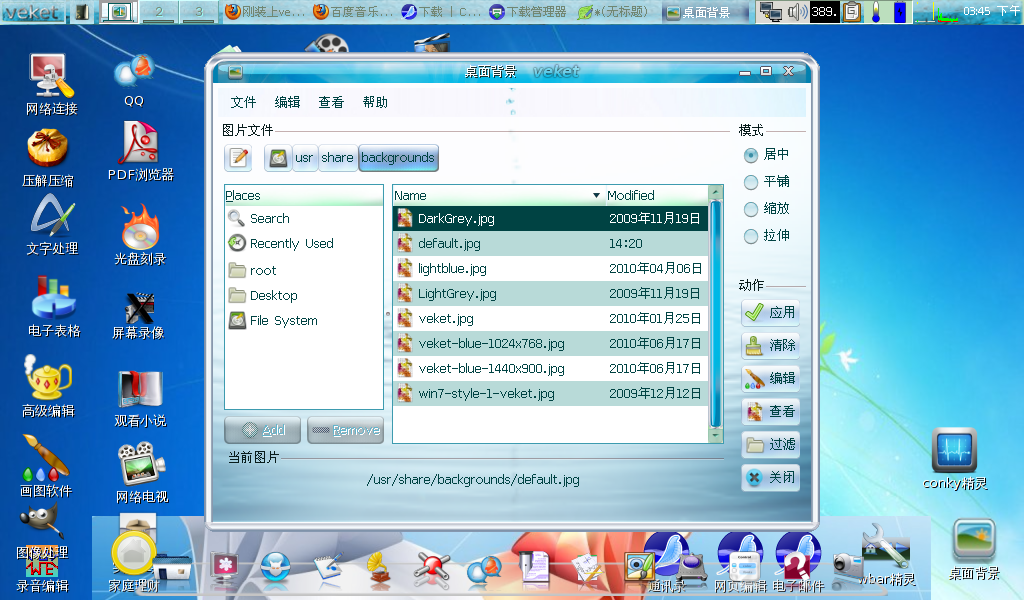Open the notepad-with-pen icon in dock
The width and height of the screenshot is (1024, 600).
click(327, 567)
